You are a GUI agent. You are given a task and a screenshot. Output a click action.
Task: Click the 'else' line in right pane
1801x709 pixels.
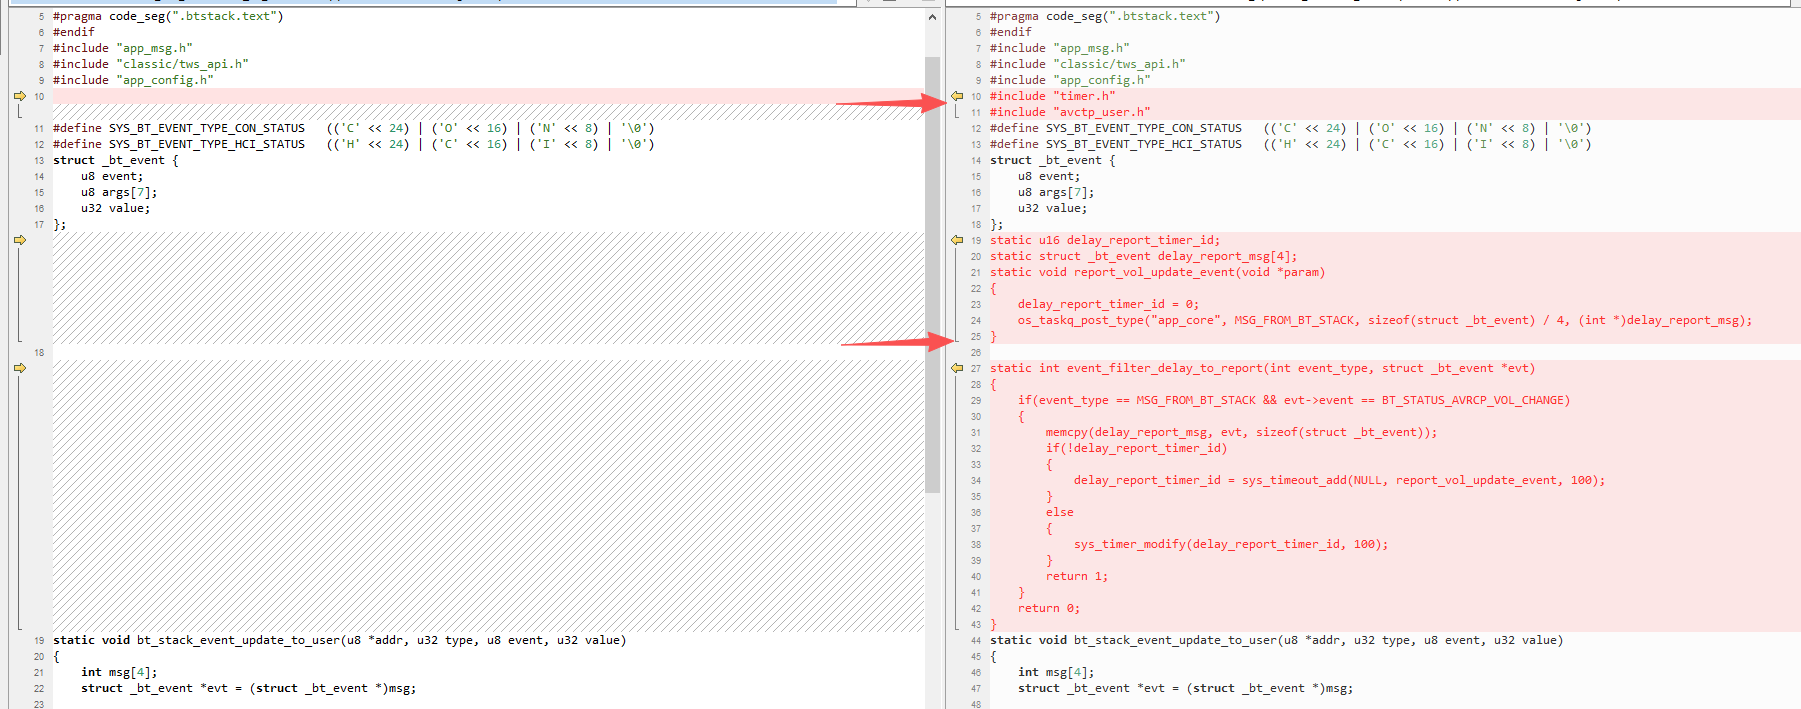pos(1060,512)
